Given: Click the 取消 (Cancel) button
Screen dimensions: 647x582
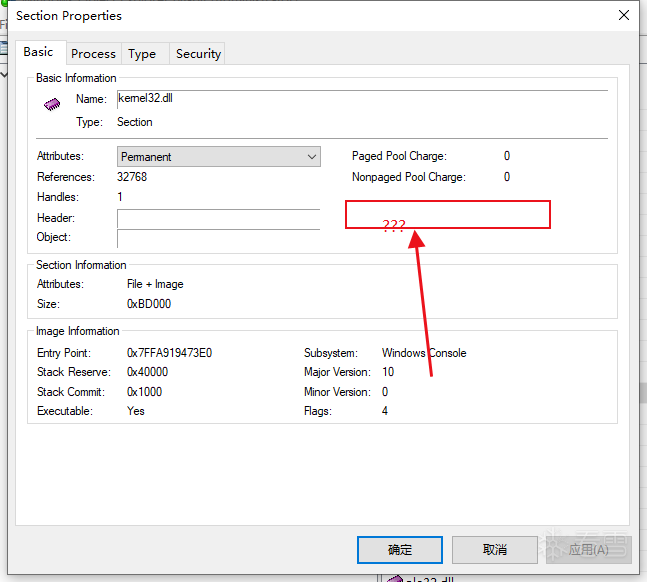Looking at the screenshot, I should coord(495,550).
